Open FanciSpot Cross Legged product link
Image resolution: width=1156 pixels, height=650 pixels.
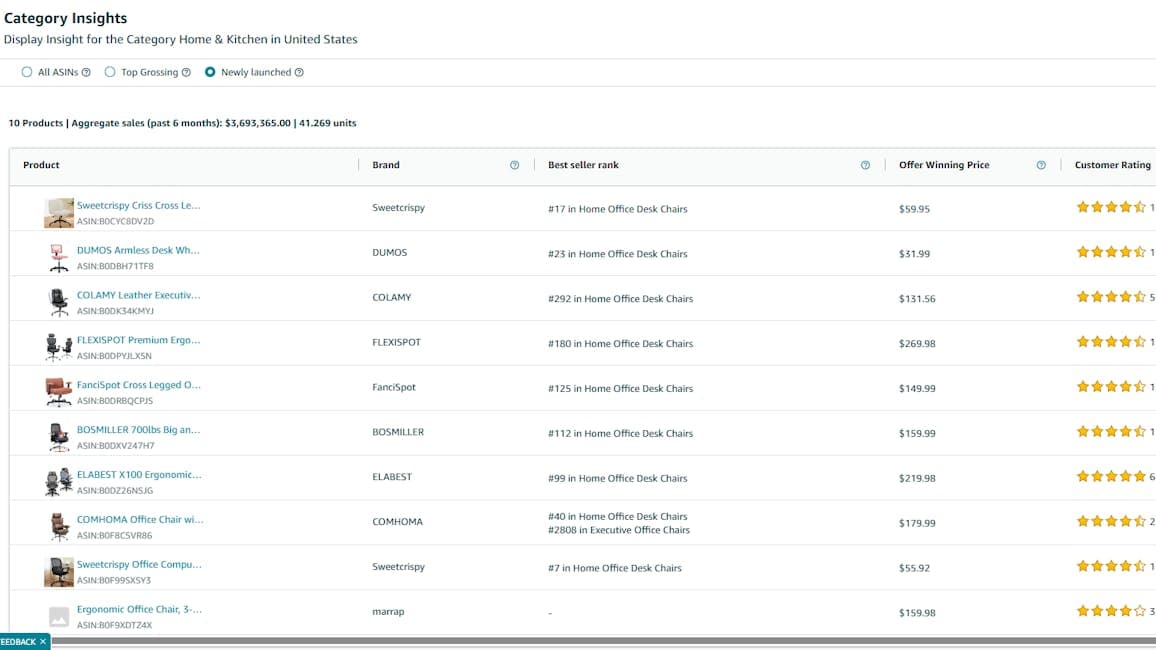[x=139, y=385]
